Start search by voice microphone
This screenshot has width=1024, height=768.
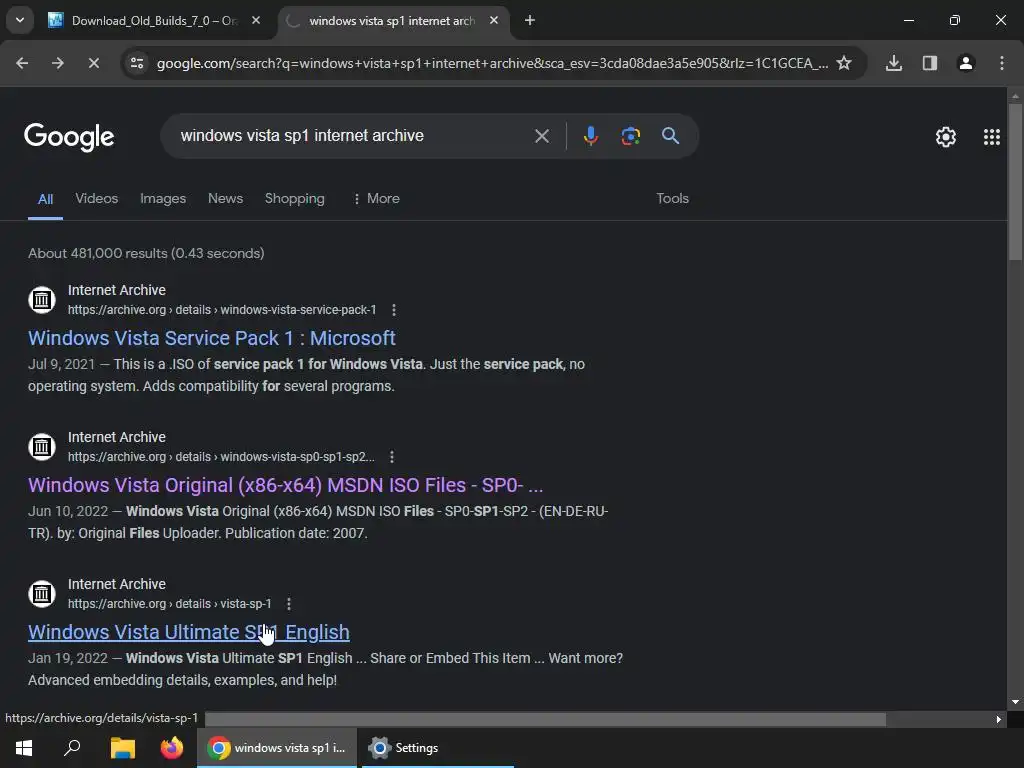pyautogui.click(x=590, y=136)
